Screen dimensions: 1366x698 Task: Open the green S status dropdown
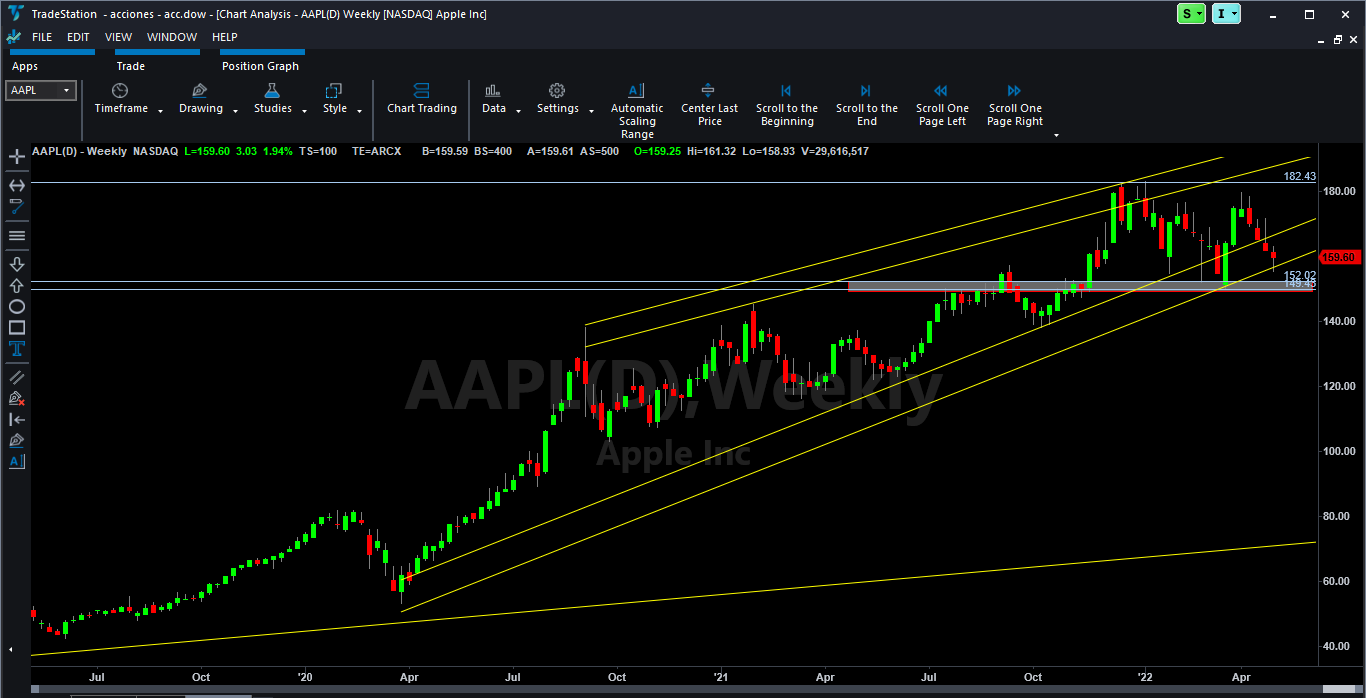coord(1192,14)
